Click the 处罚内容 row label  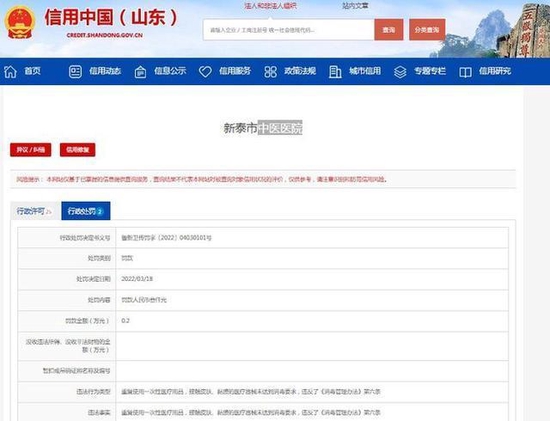[x=99, y=300]
